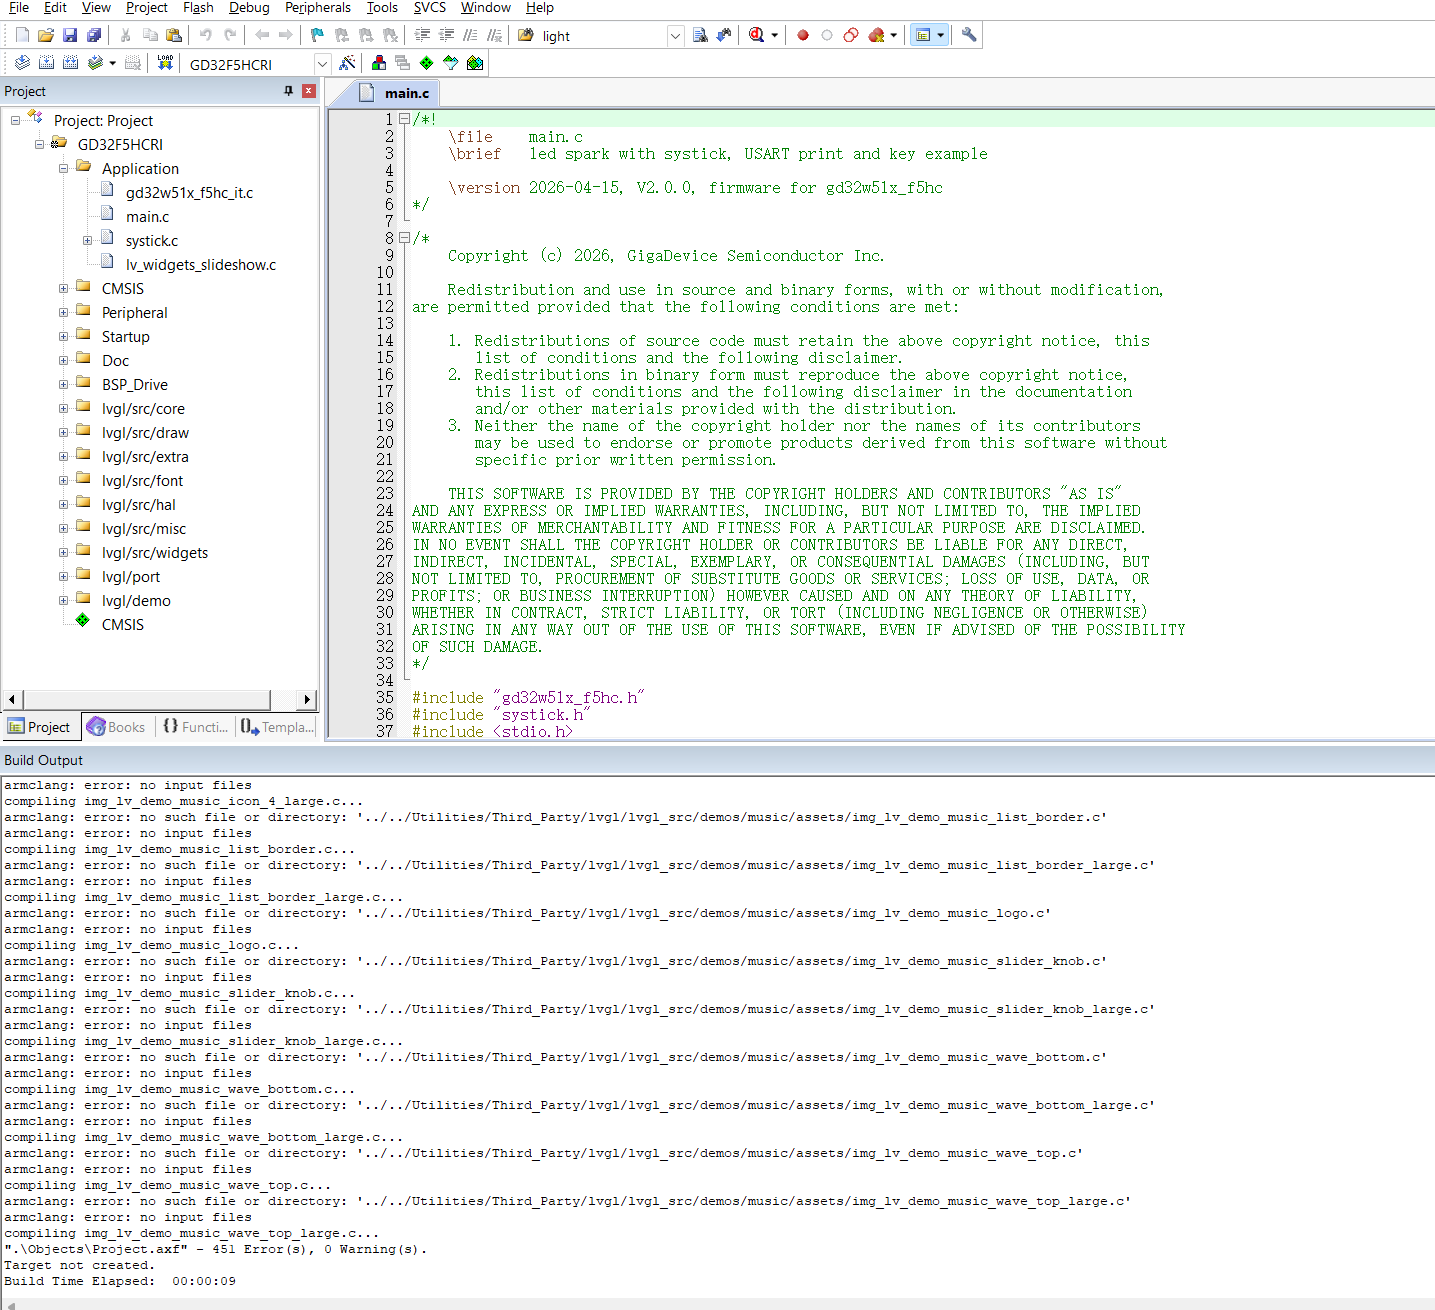Select the lvgl/demo group
1435x1310 pixels.
click(x=136, y=601)
